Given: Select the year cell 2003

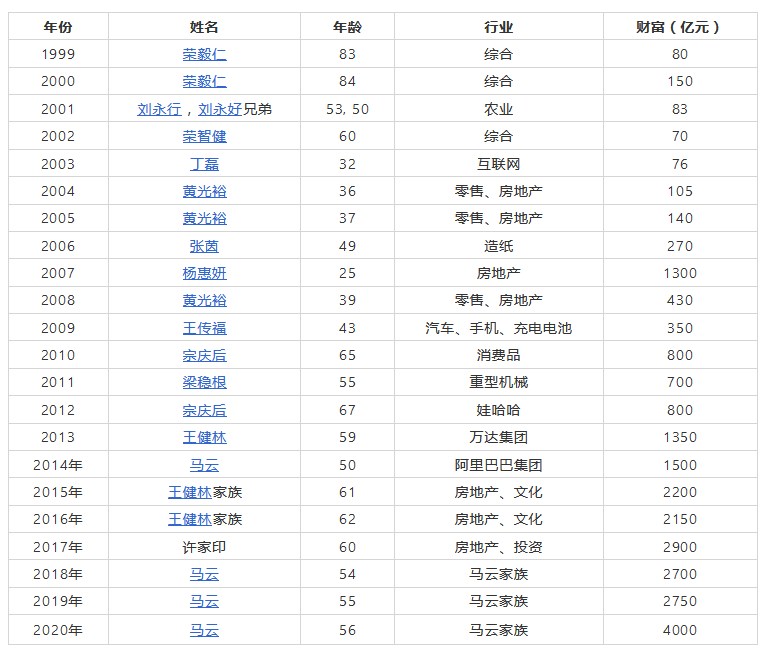Looking at the screenshot, I should (x=58, y=164).
